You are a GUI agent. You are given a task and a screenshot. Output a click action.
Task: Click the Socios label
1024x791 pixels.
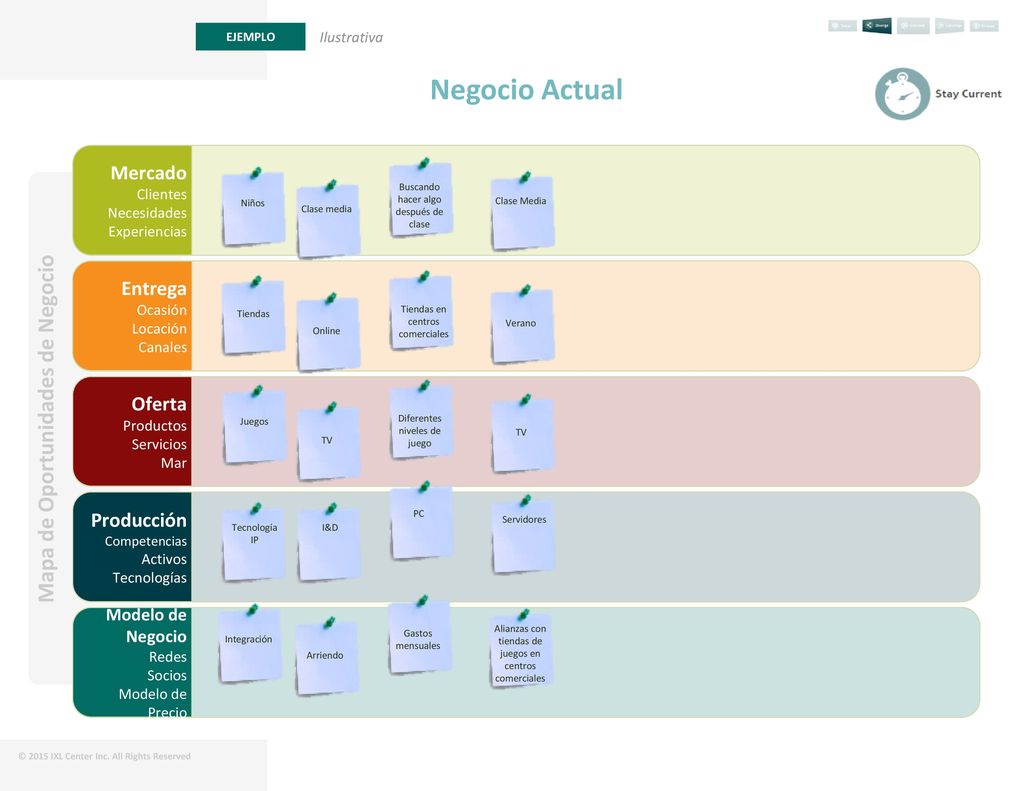coord(167,675)
